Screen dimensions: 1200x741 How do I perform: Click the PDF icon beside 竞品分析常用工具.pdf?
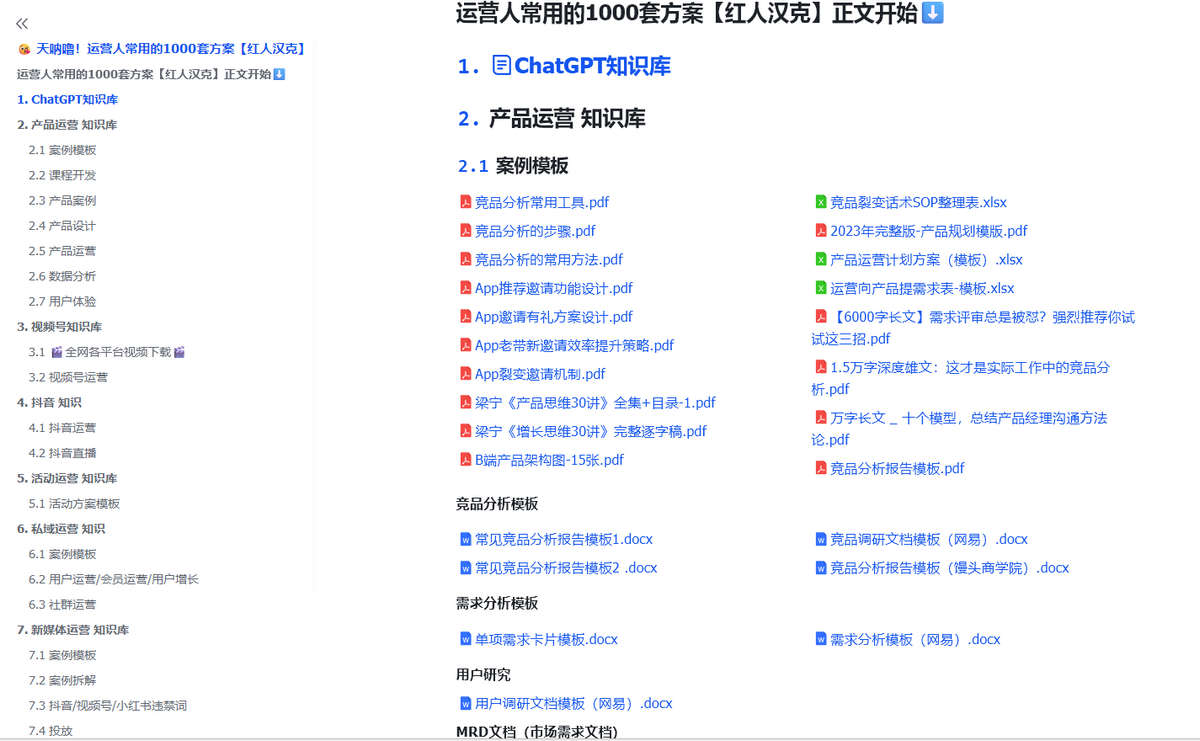[465, 202]
